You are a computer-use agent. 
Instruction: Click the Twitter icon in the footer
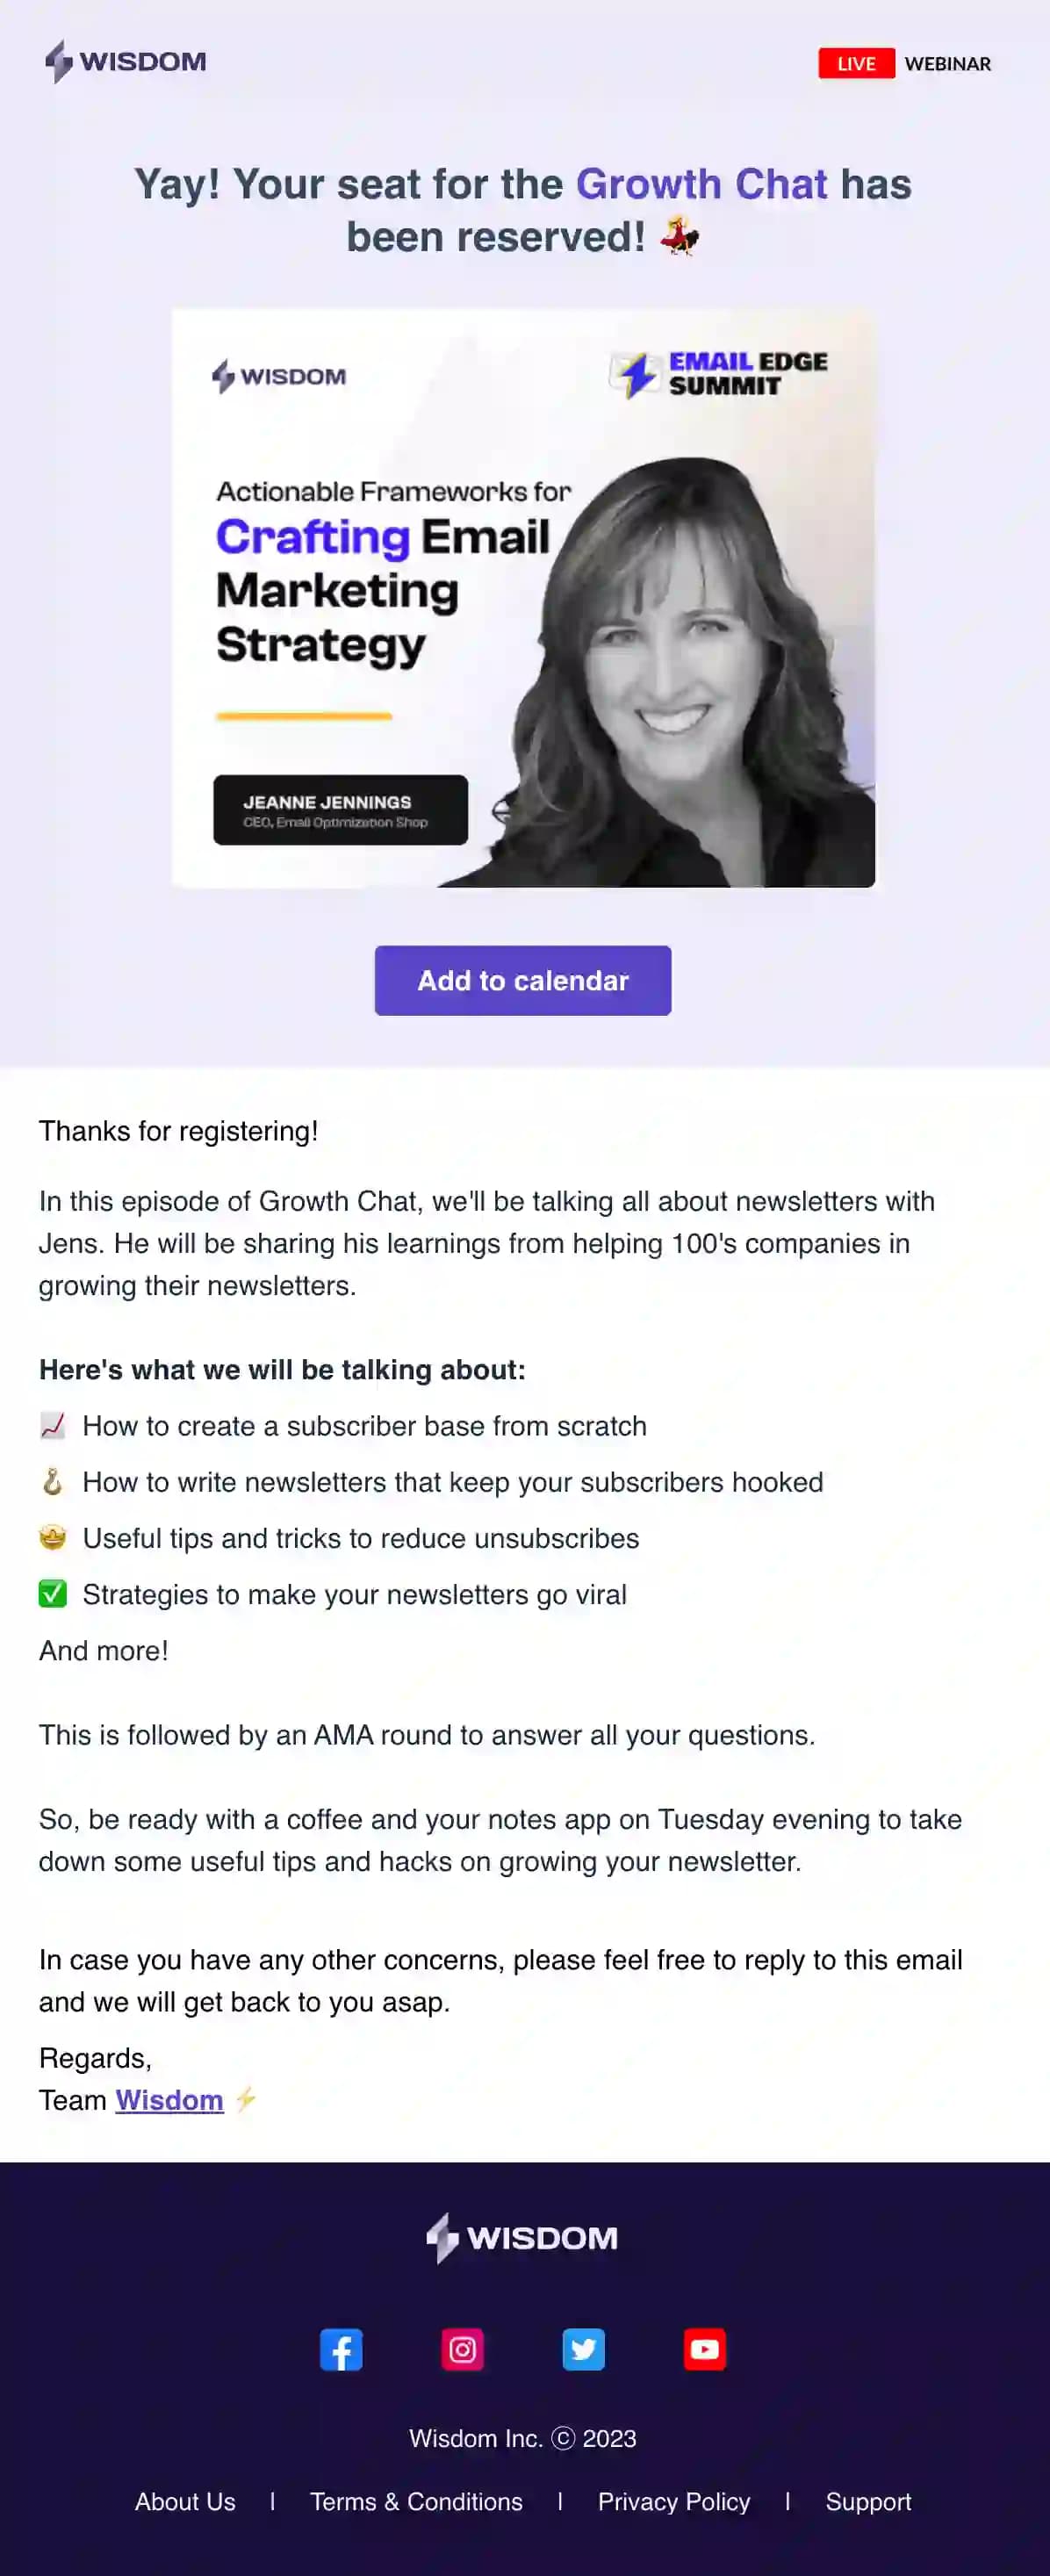click(x=585, y=2349)
